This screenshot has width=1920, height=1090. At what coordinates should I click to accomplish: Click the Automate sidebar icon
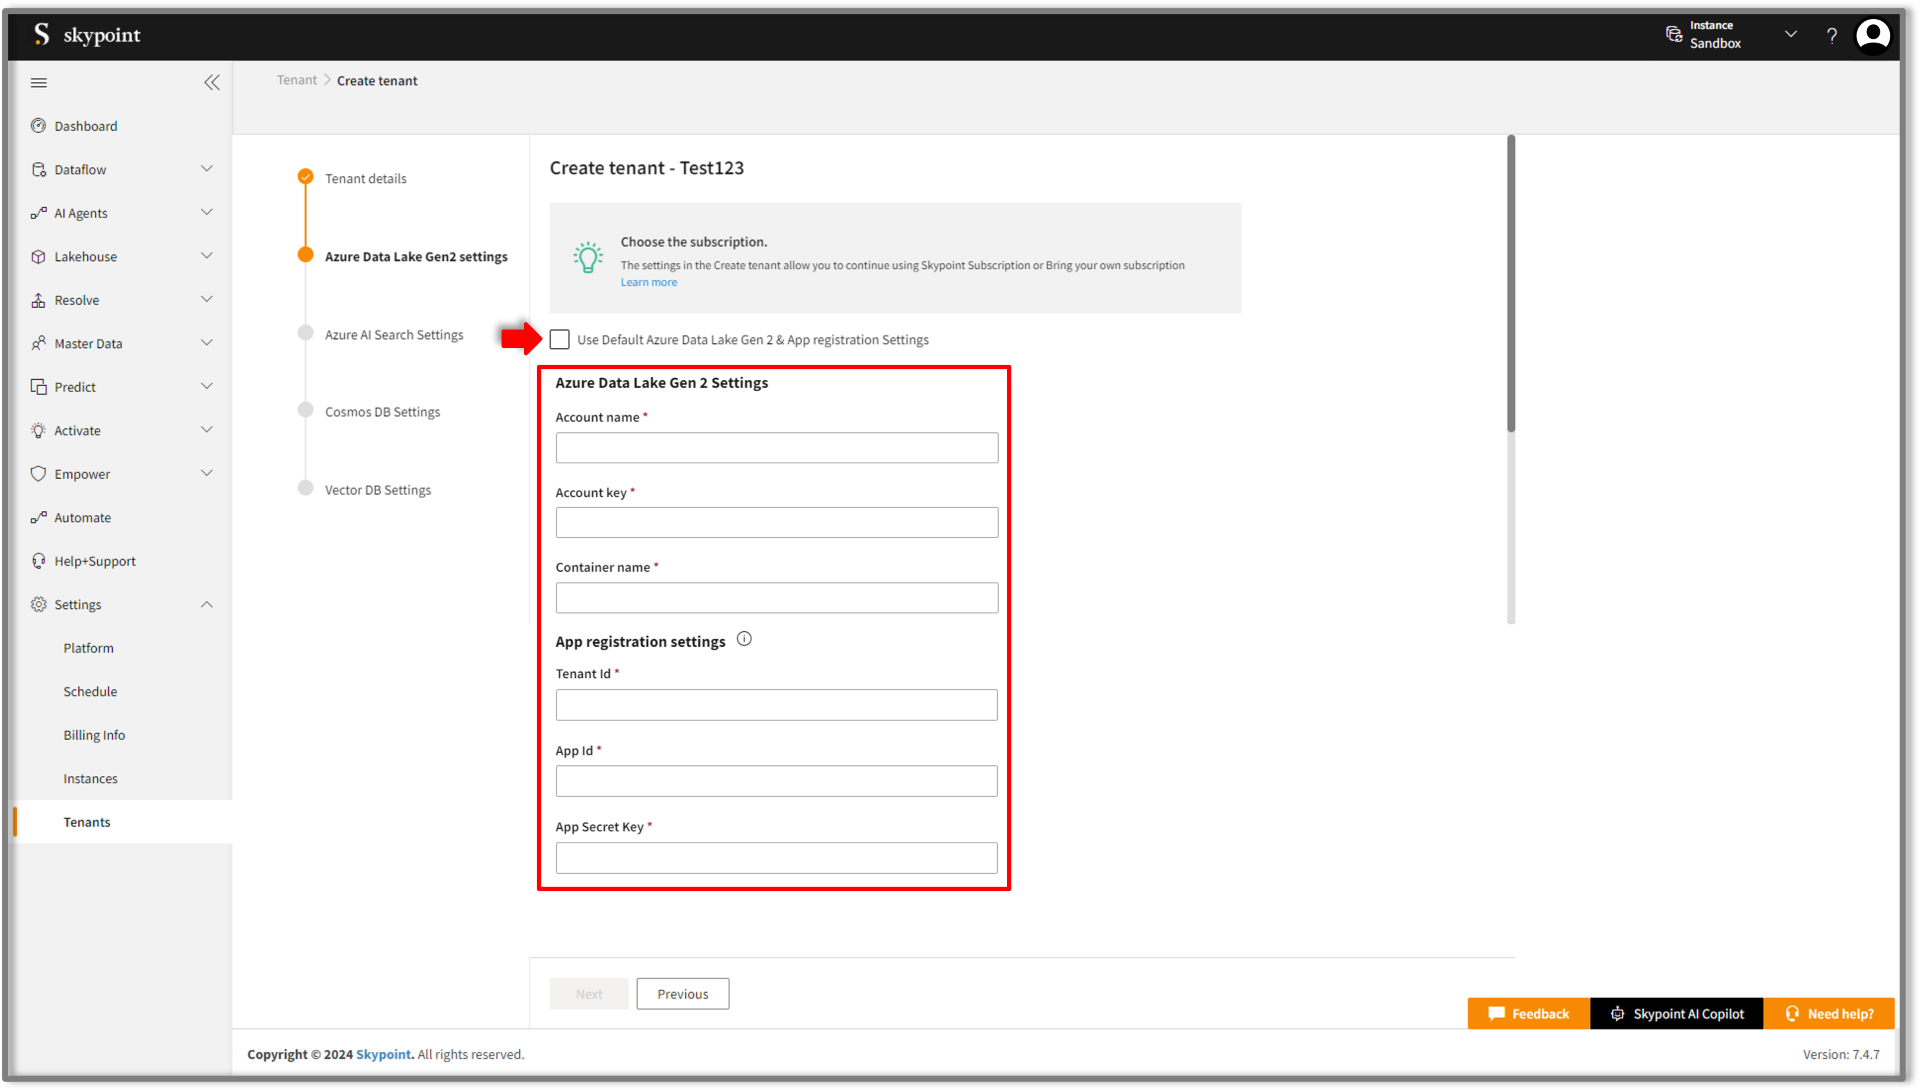click(x=39, y=518)
